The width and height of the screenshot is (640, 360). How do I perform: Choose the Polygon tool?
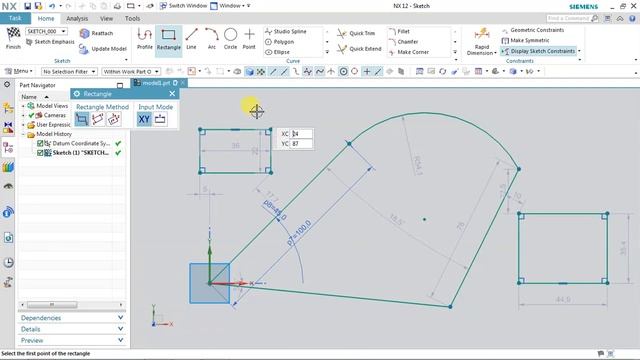point(280,42)
